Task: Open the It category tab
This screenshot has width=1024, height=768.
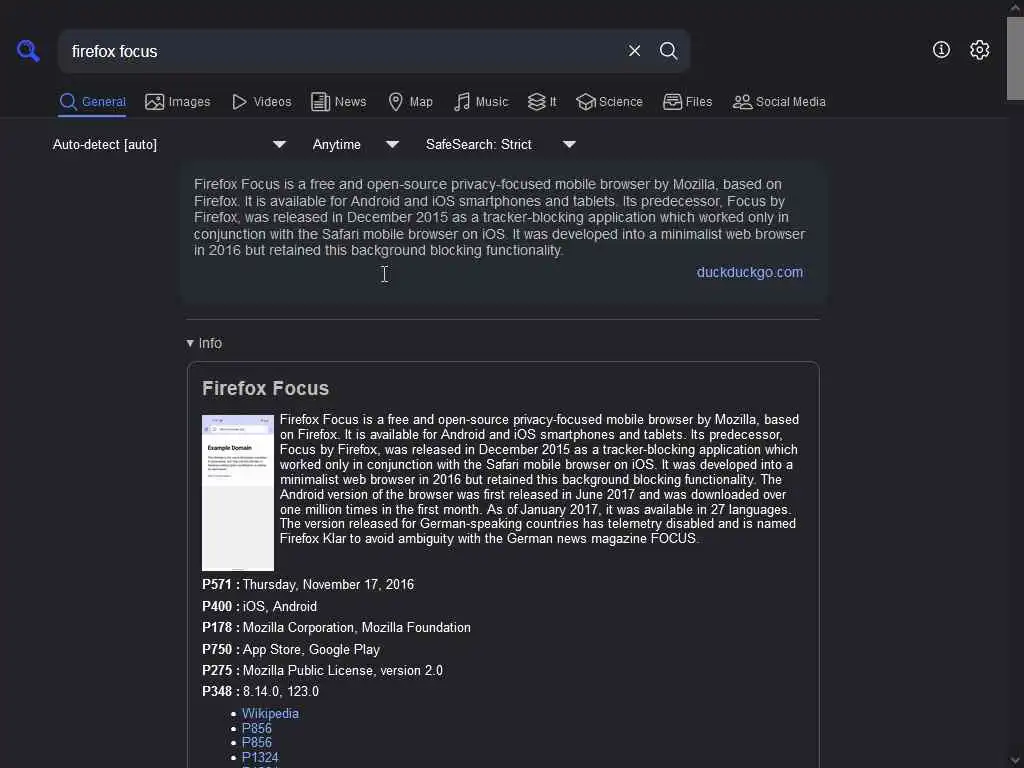Action: click(x=542, y=102)
